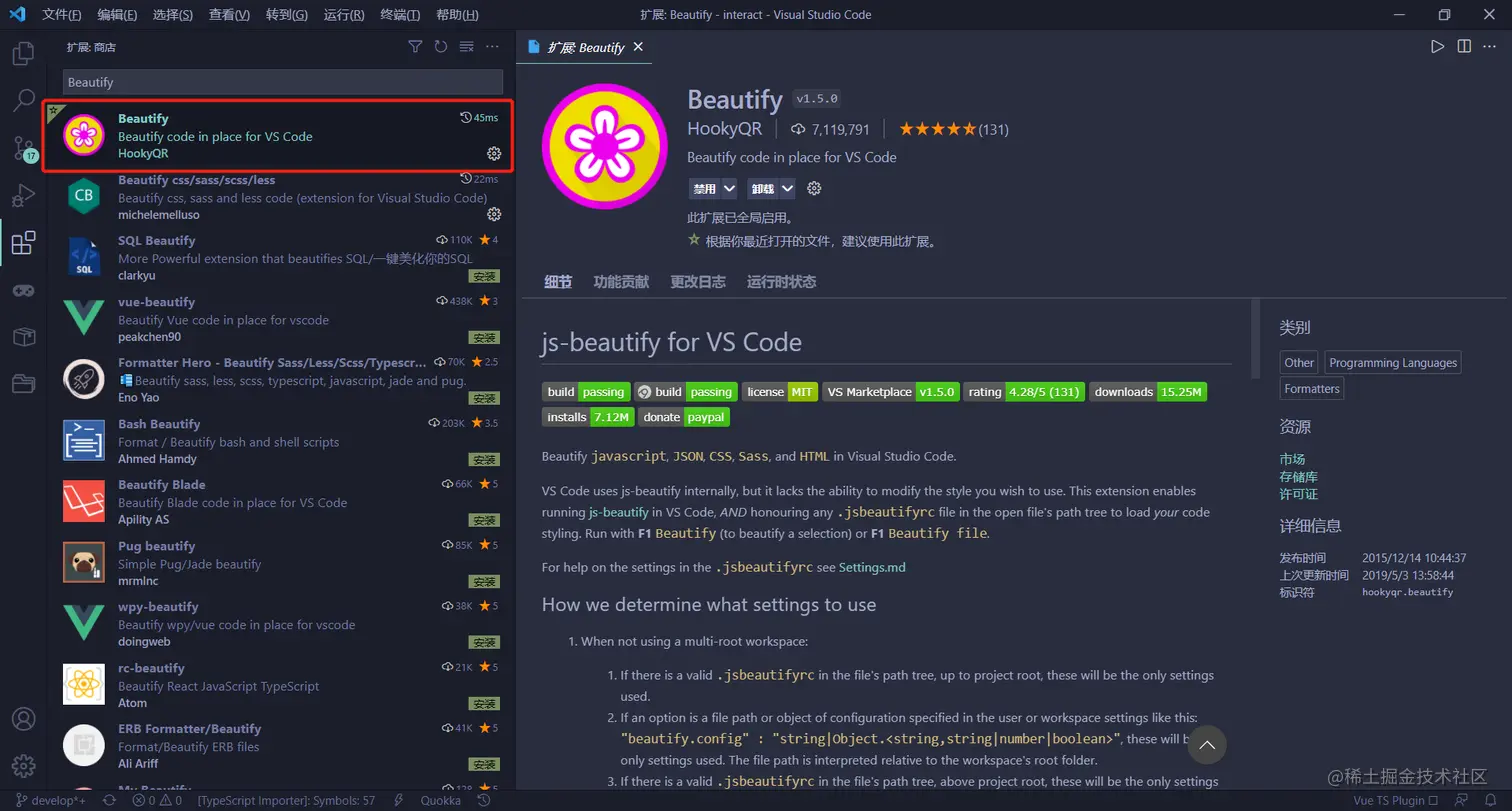The image size is (1512, 811).
Task: Click the large Beautify flower logo
Action: click(605, 147)
